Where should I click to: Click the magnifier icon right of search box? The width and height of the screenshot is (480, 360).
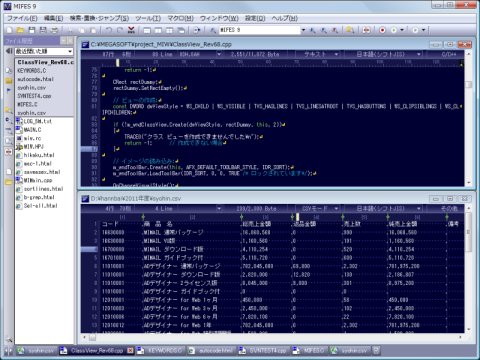pos(312,30)
